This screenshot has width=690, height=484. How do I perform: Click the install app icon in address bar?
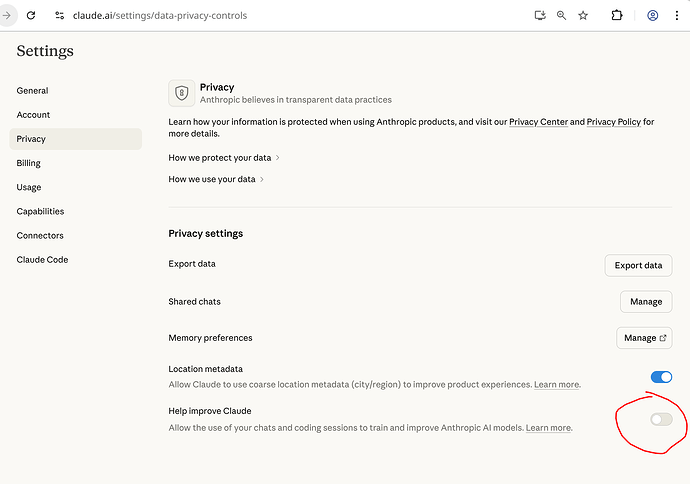coord(540,16)
